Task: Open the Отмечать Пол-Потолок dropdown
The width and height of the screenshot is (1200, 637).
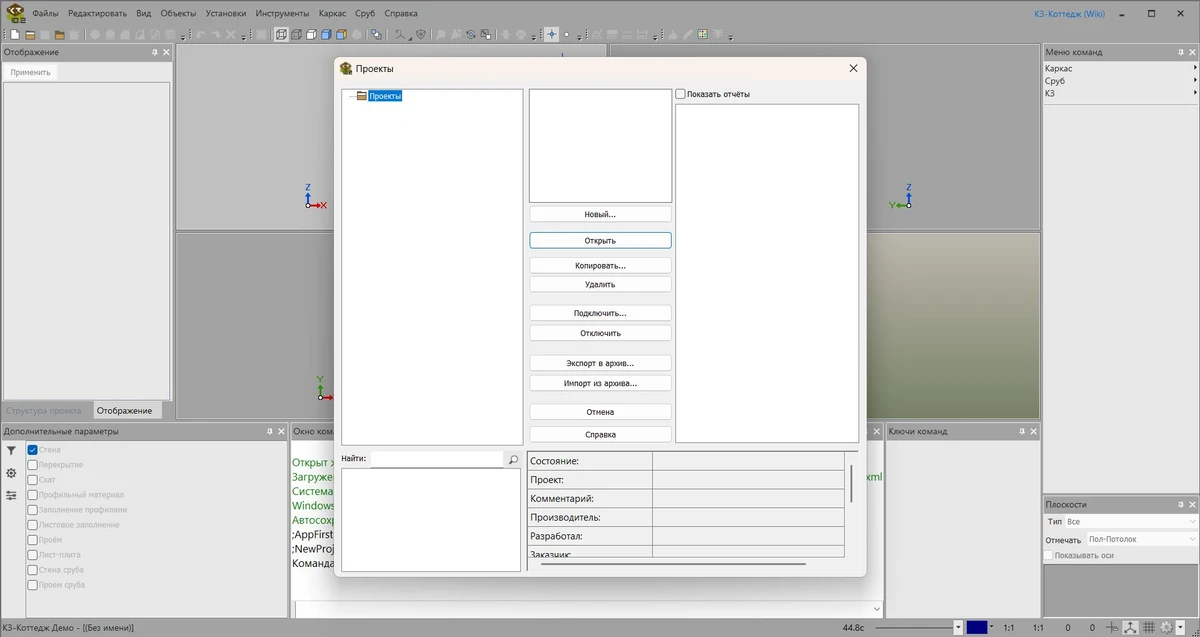Action: point(1141,539)
